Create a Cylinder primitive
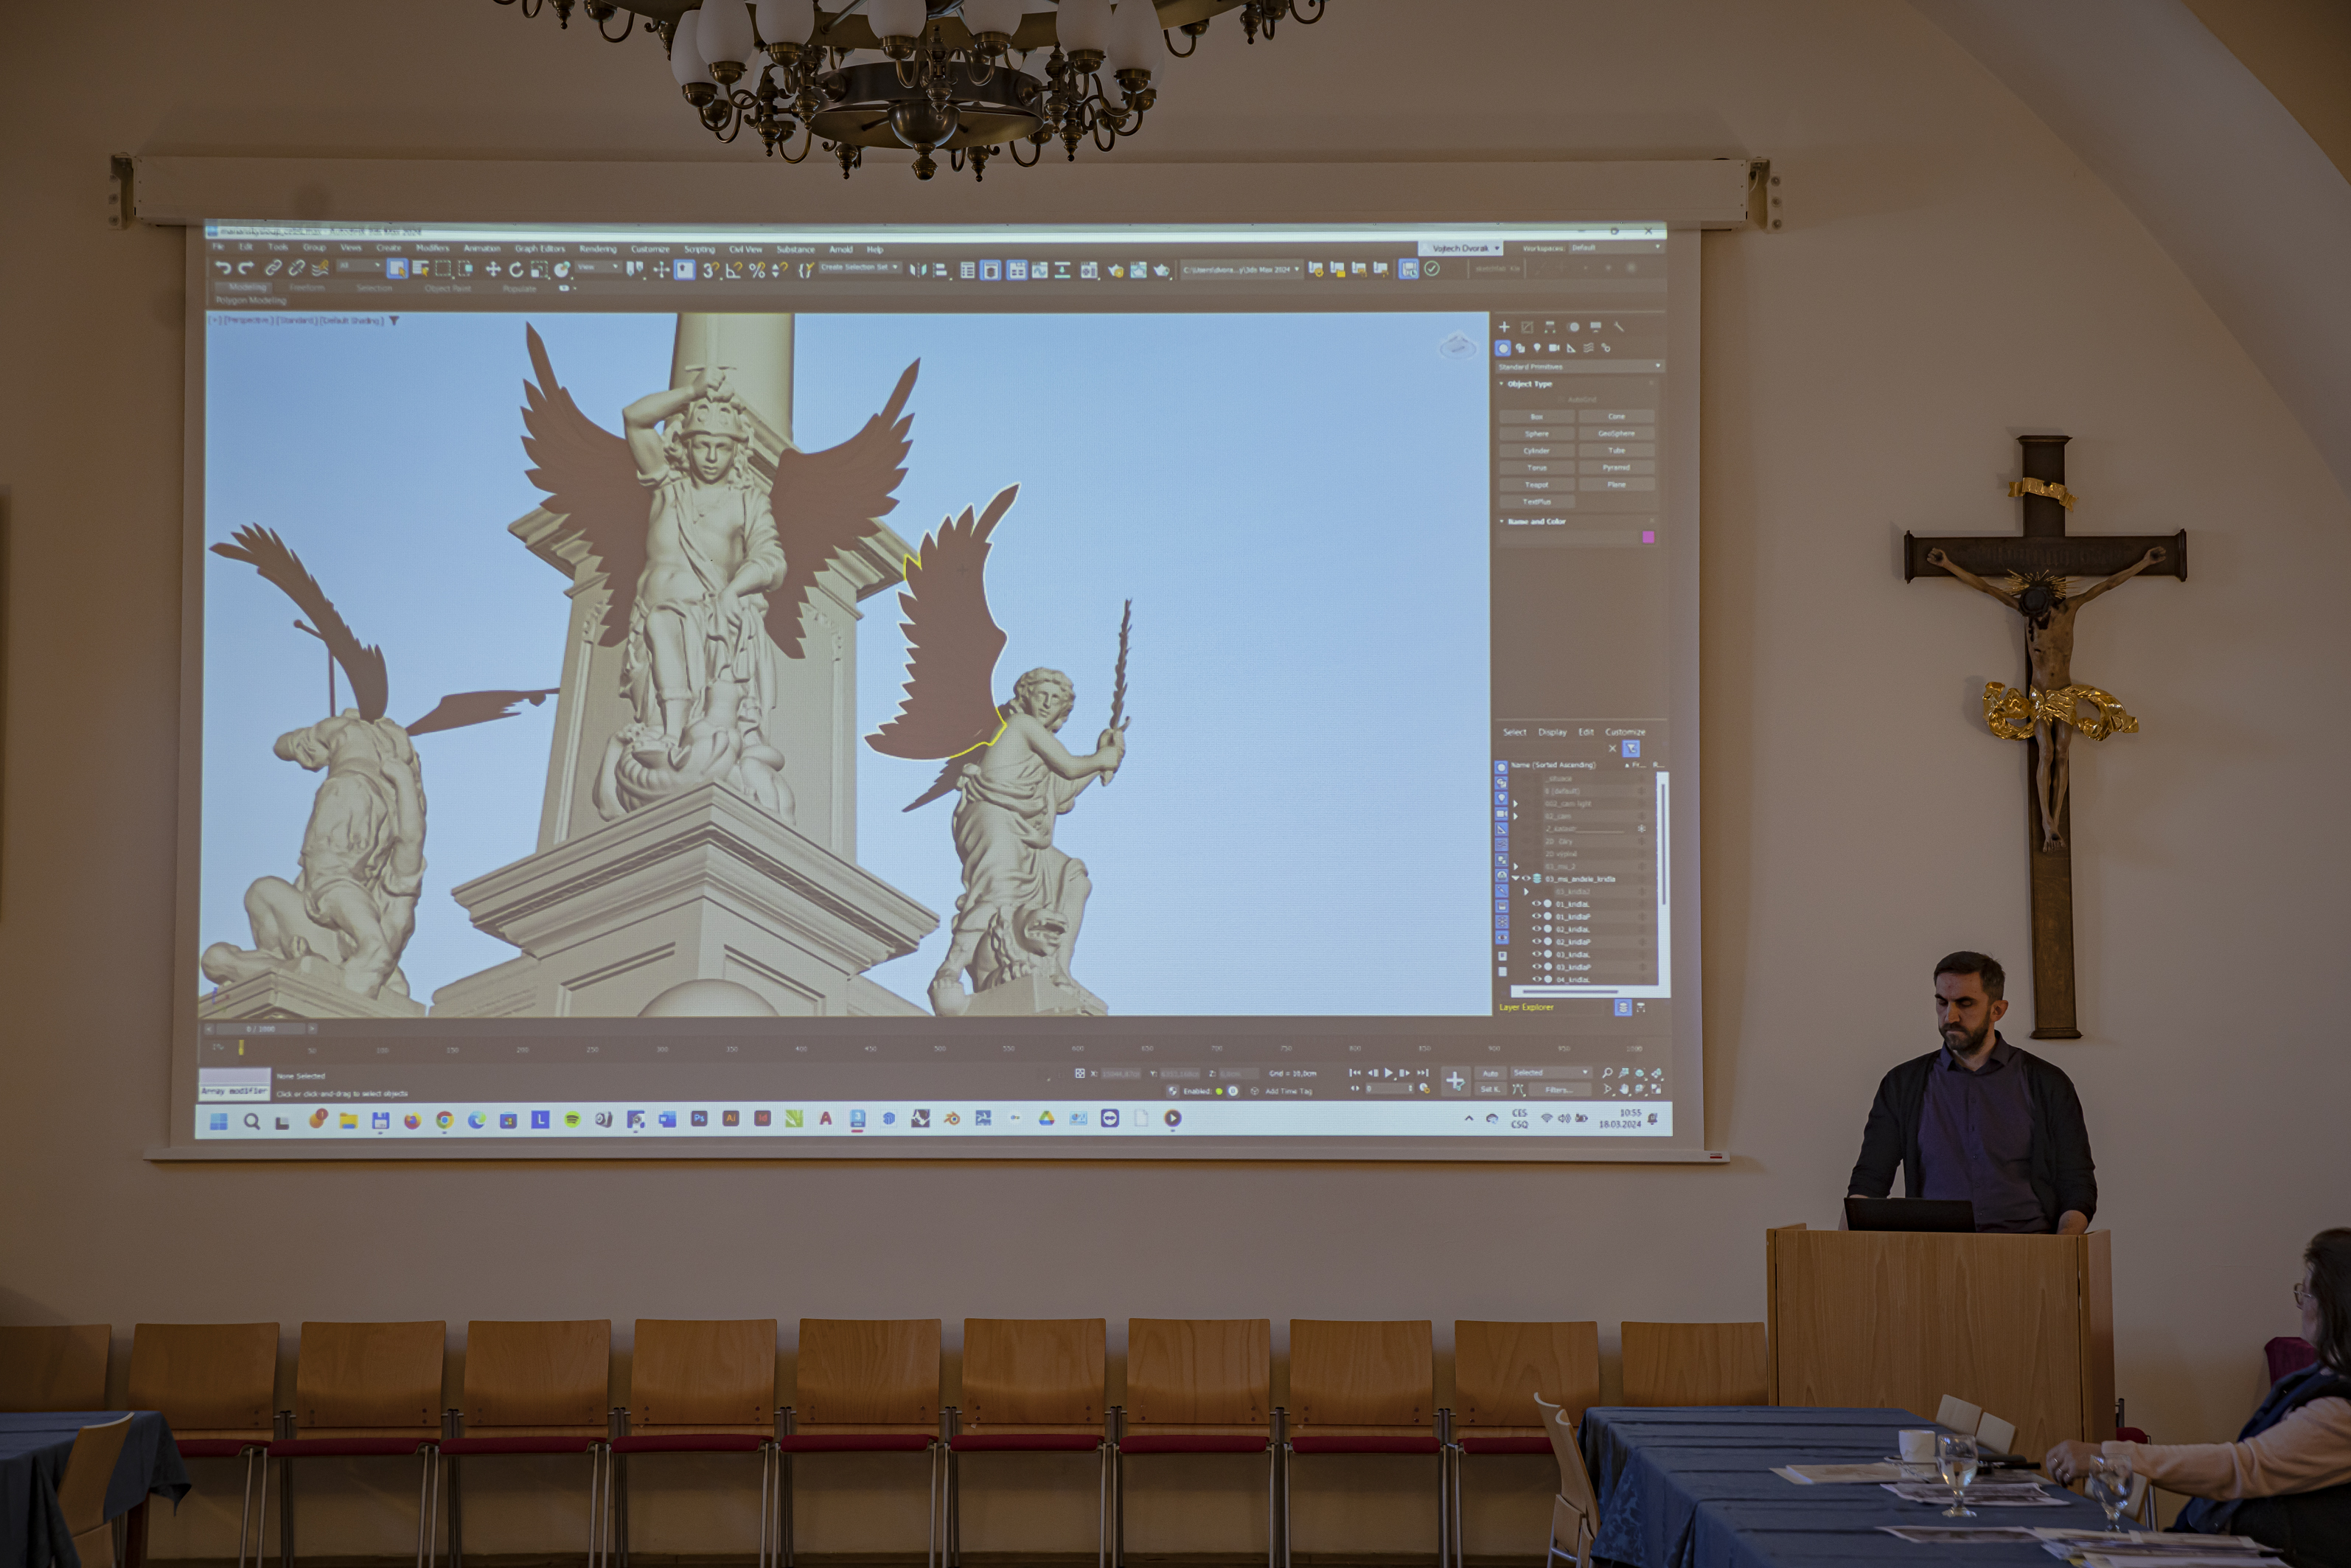The height and width of the screenshot is (1568, 2351). 1537,451
